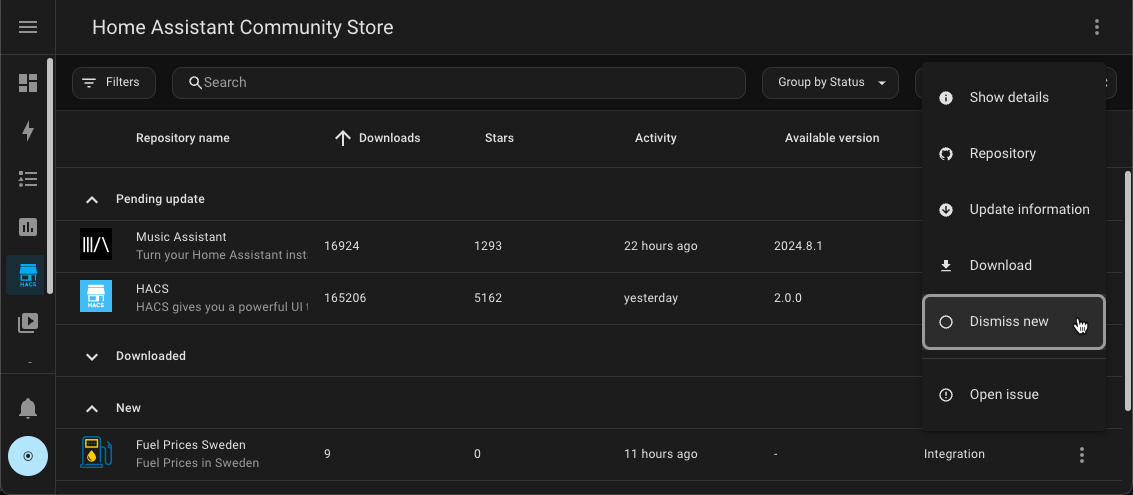Open Fuel Prices Sweden row options menu
This screenshot has height=495, width=1133.
(x=1081, y=455)
